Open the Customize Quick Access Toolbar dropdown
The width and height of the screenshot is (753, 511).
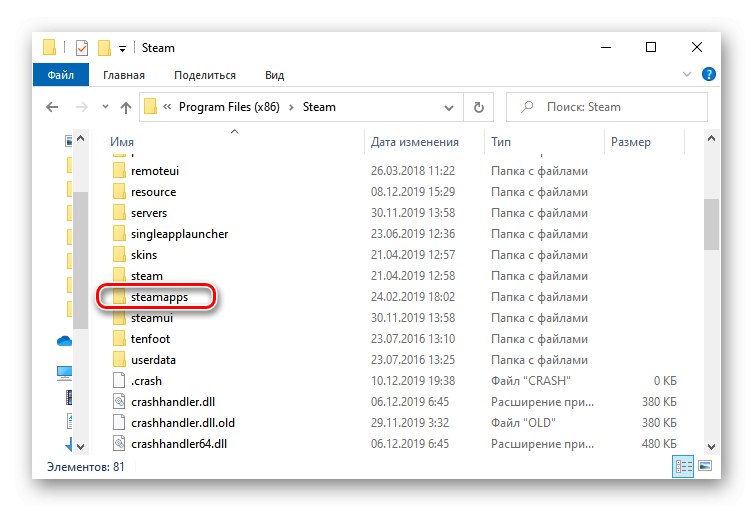pos(122,49)
